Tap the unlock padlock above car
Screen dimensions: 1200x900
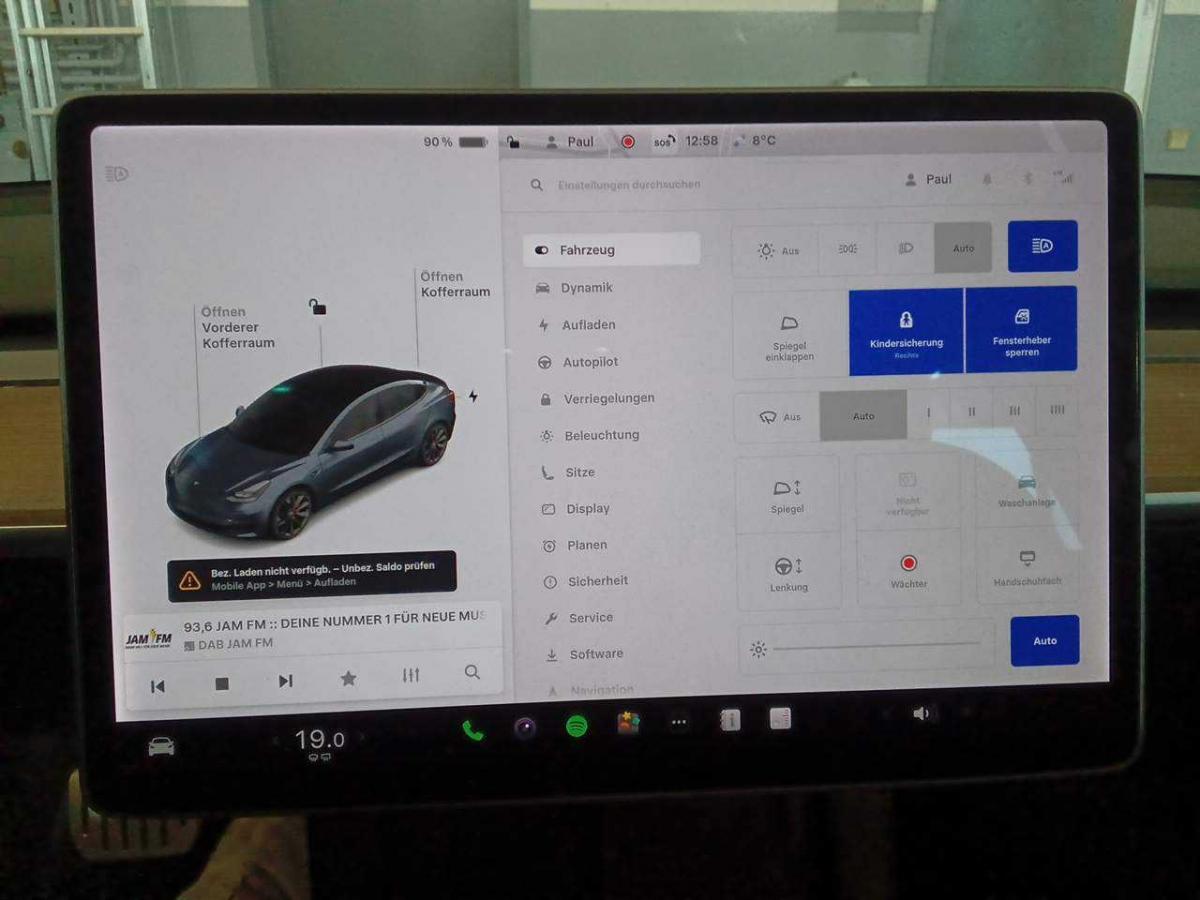(317, 307)
